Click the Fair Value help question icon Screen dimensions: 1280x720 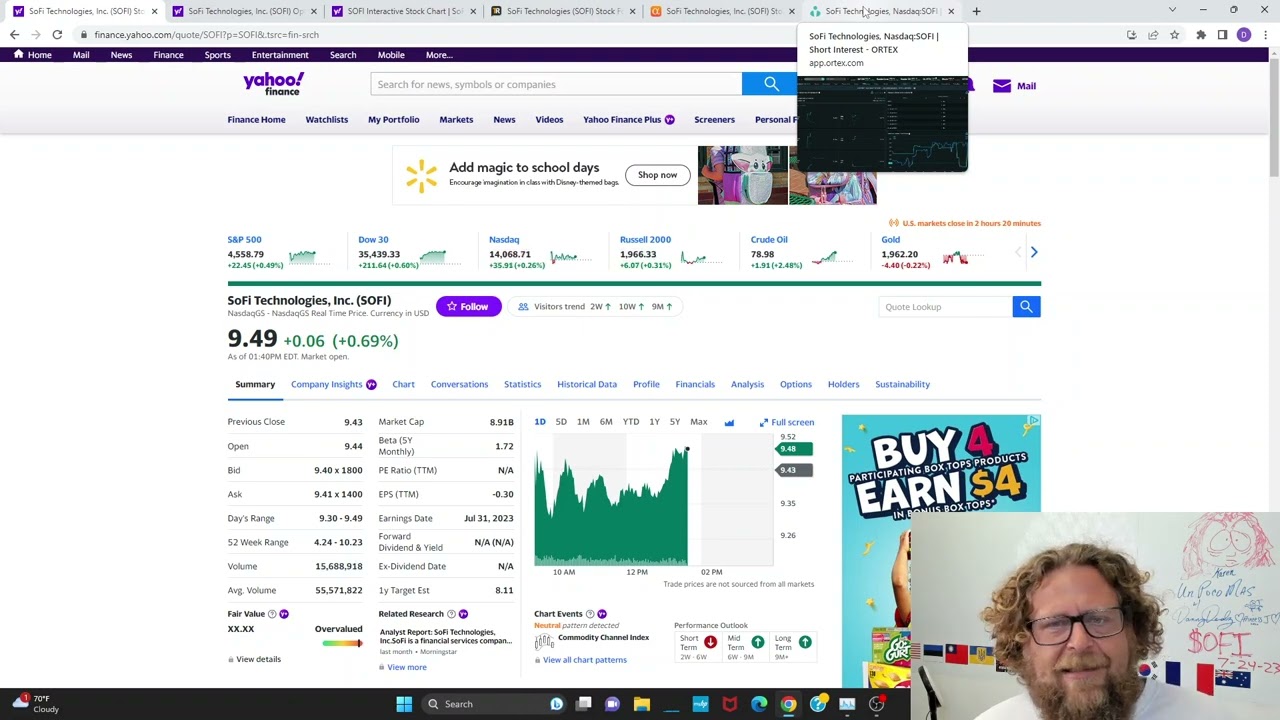[x=272, y=614]
